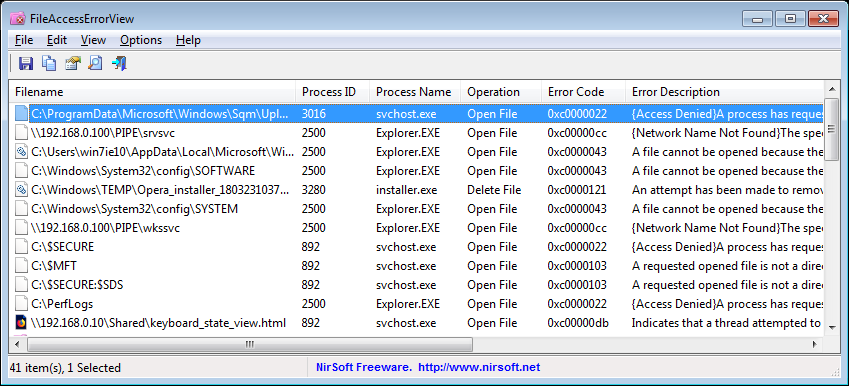Click the file icon next to C:\$MFT
The height and width of the screenshot is (386, 849).
click(x=21, y=266)
